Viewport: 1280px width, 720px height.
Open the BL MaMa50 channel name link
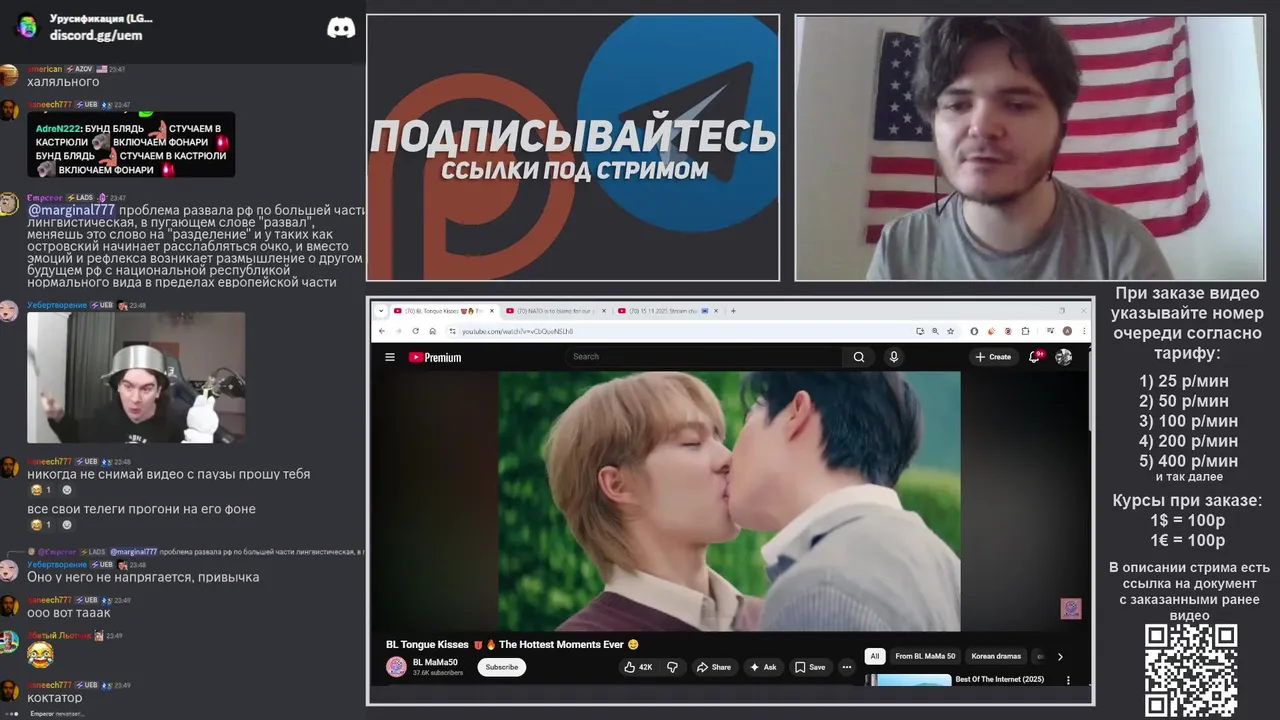tap(435, 662)
